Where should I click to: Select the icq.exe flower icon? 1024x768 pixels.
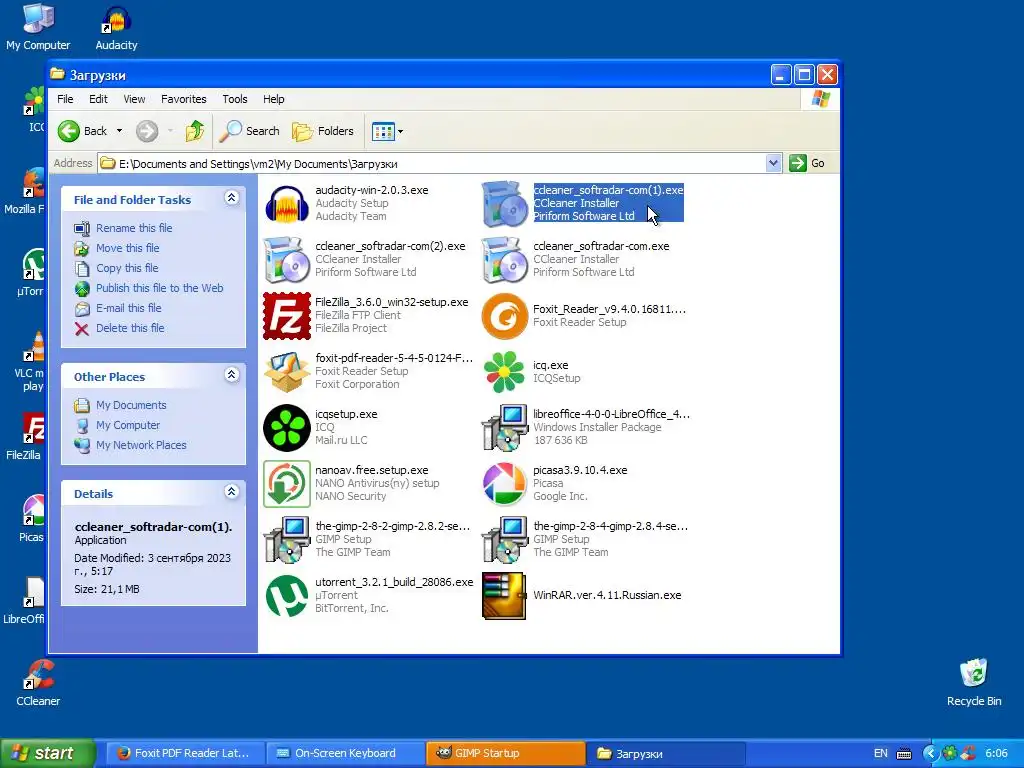504,372
